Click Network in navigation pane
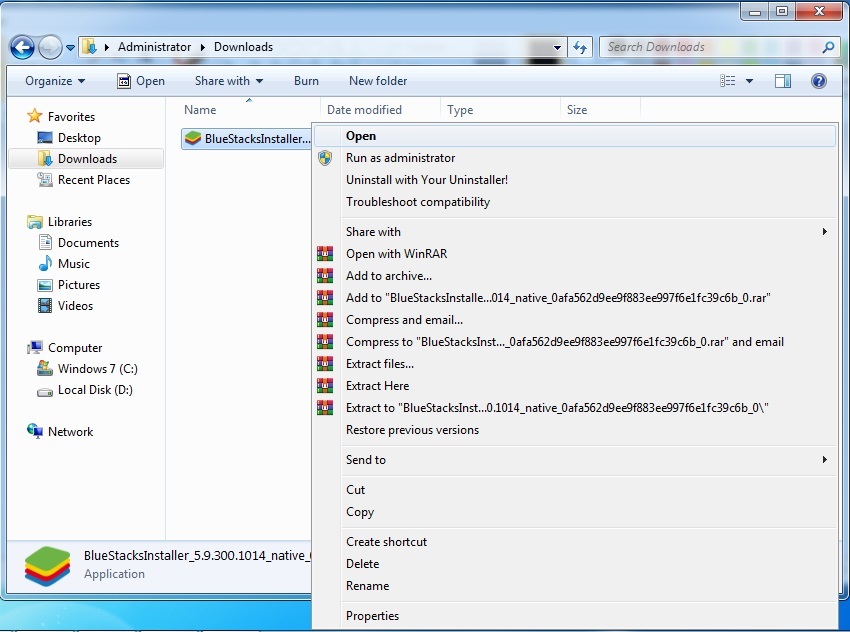Viewport: 850px width, 632px height. tap(70, 432)
